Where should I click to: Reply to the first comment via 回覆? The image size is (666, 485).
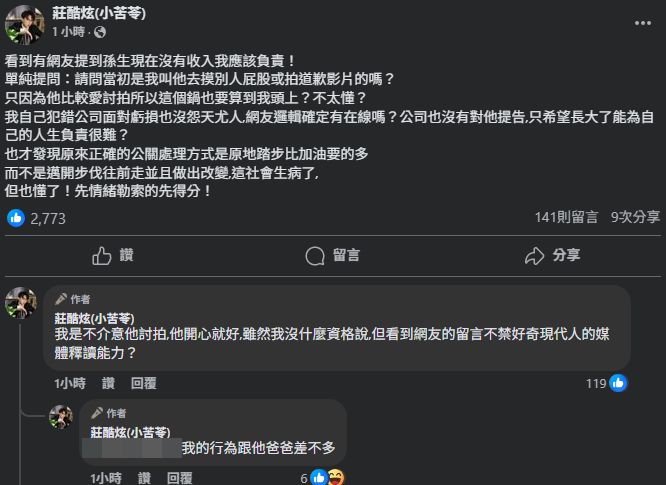tap(144, 383)
